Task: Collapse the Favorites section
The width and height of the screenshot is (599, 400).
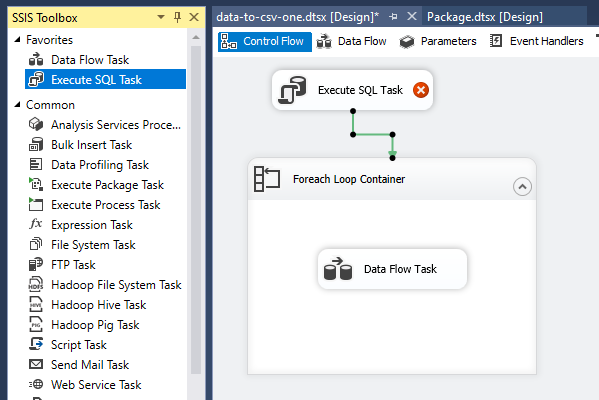Action: 17,39
